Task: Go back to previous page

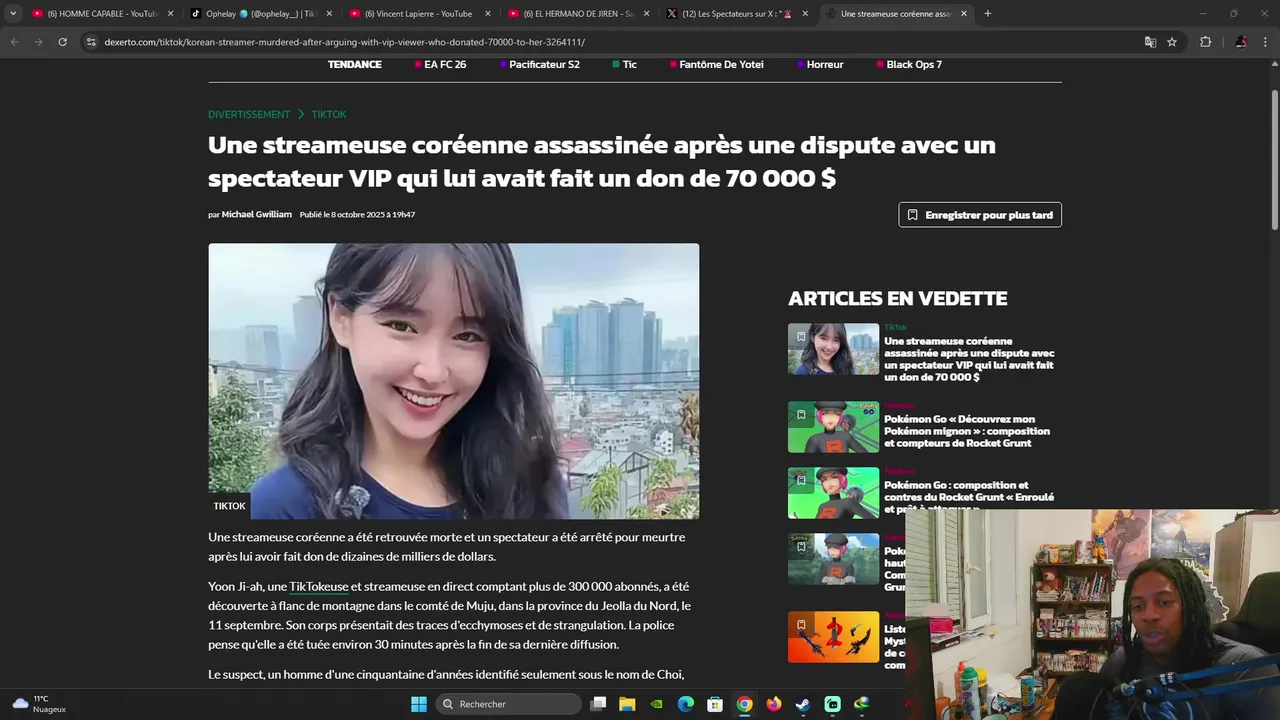Action: [14, 42]
